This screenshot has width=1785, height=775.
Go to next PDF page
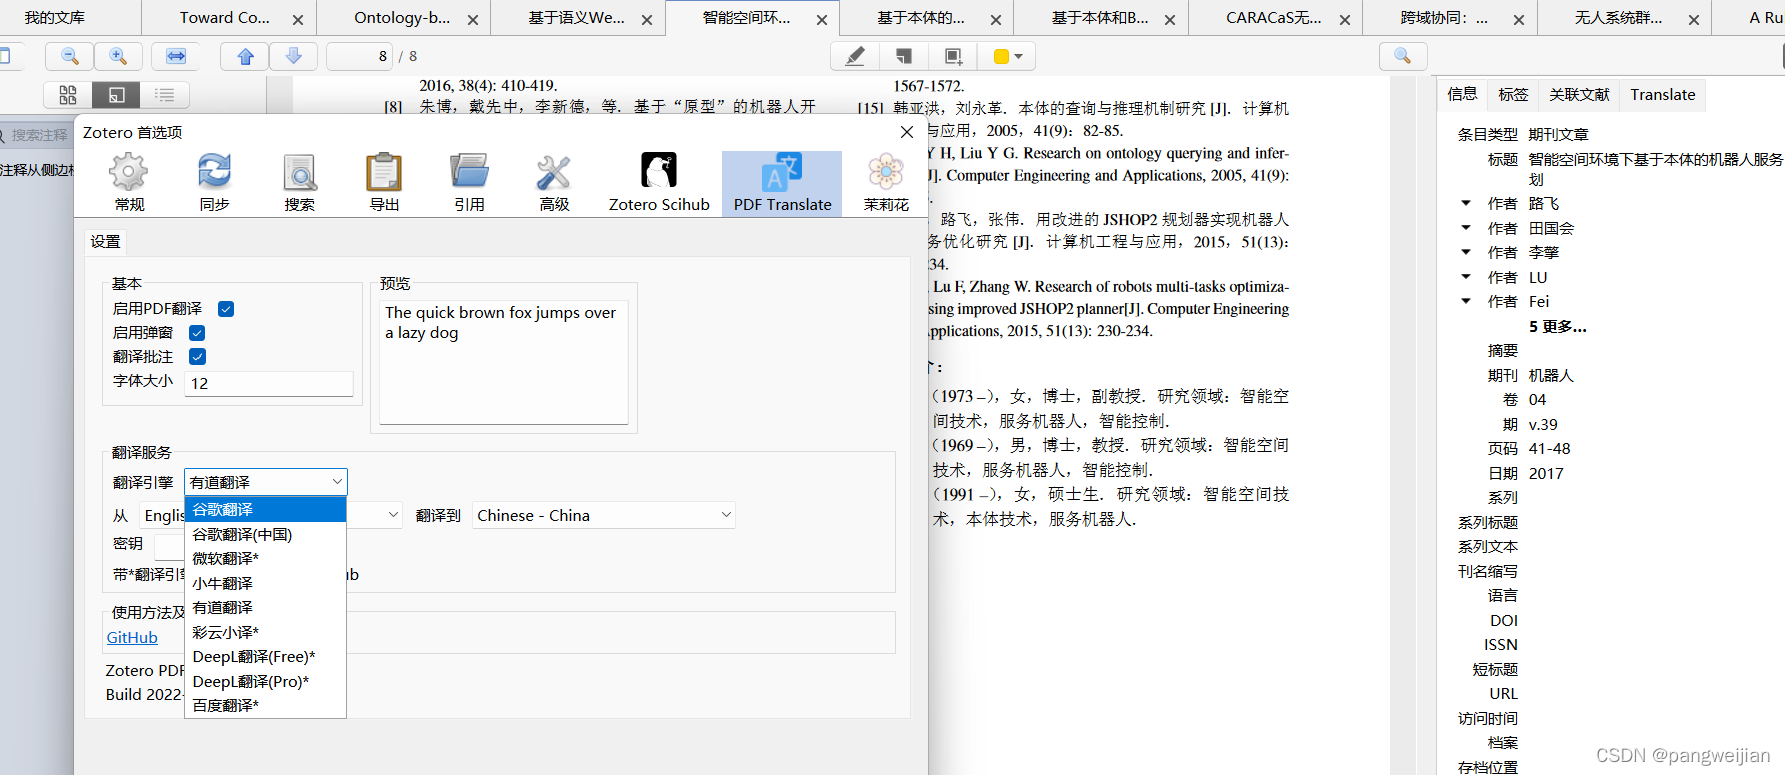pyautogui.click(x=294, y=57)
